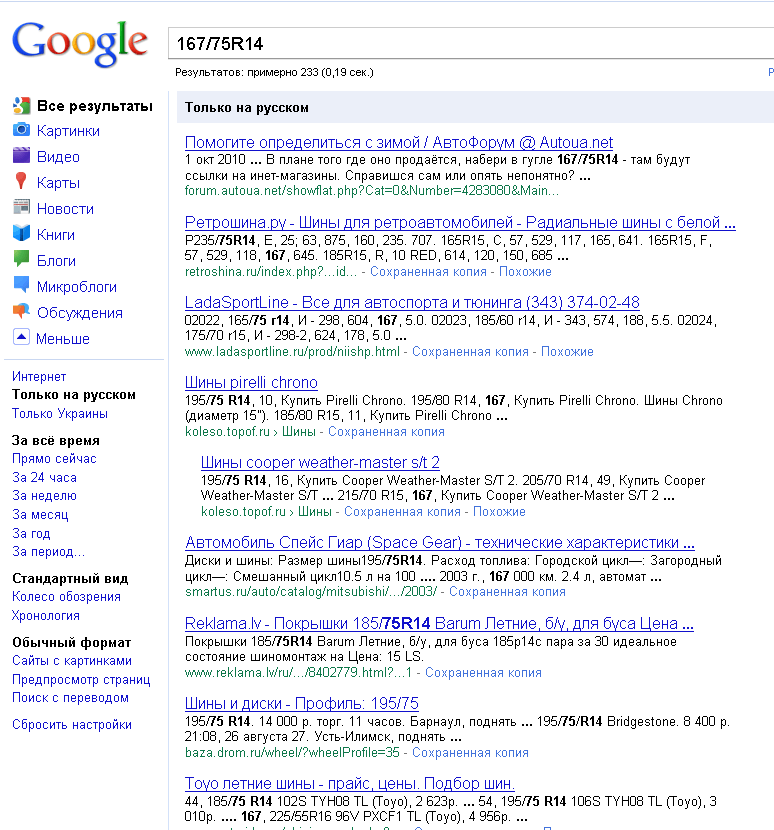Click the Блоги green speech bubble icon
Viewport: 774px width, 830px height.
click(21, 259)
